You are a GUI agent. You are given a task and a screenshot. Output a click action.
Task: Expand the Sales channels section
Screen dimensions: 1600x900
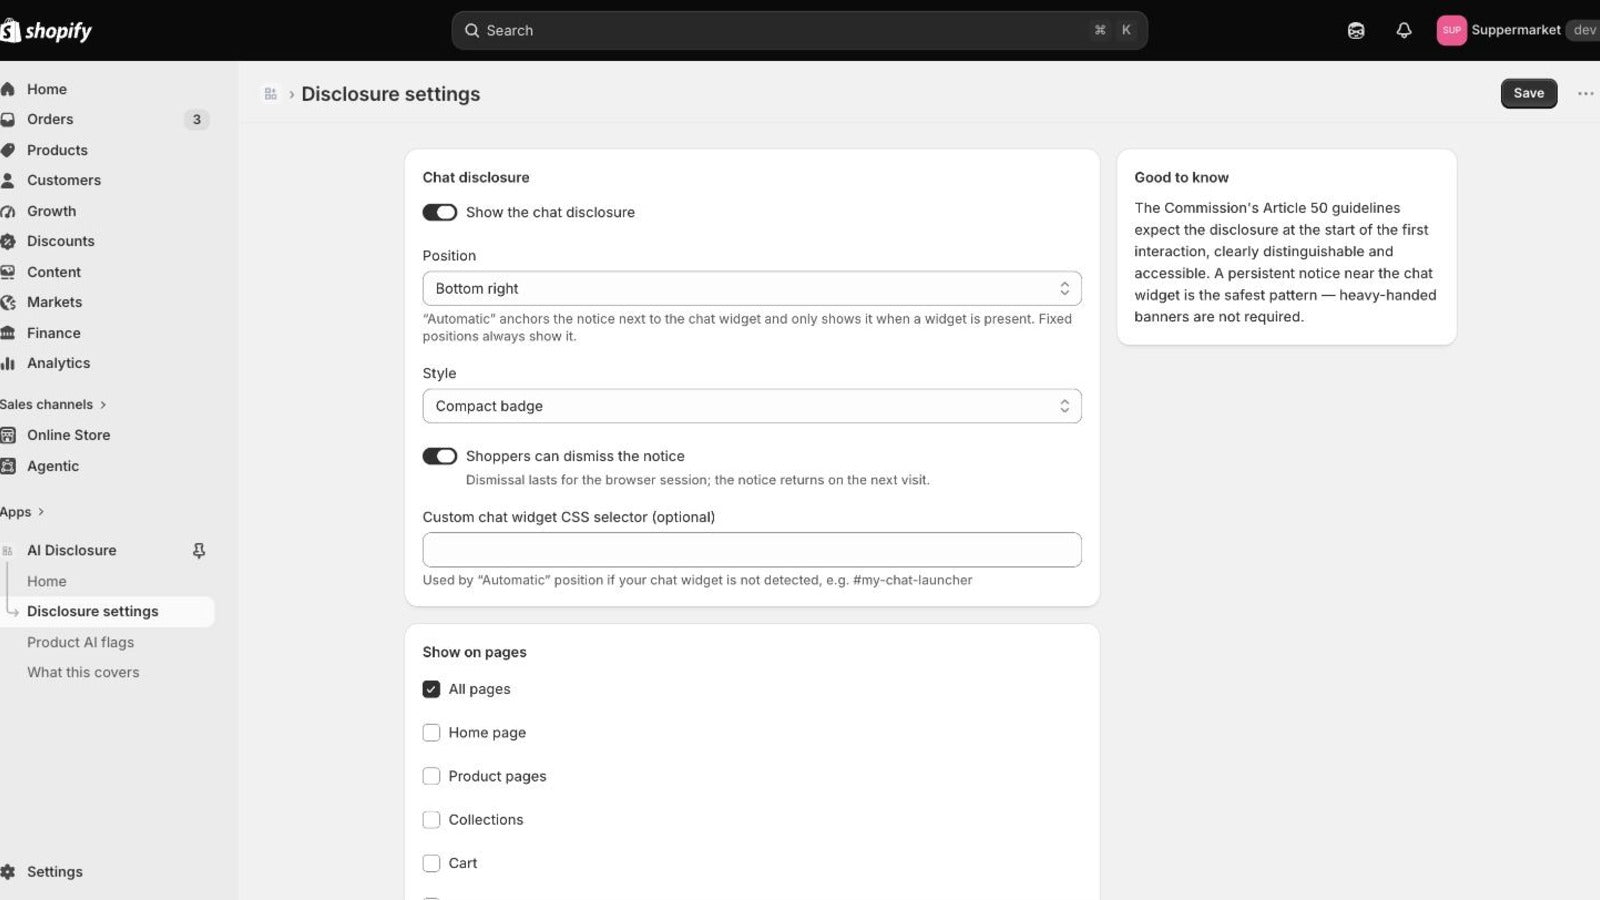pos(53,404)
